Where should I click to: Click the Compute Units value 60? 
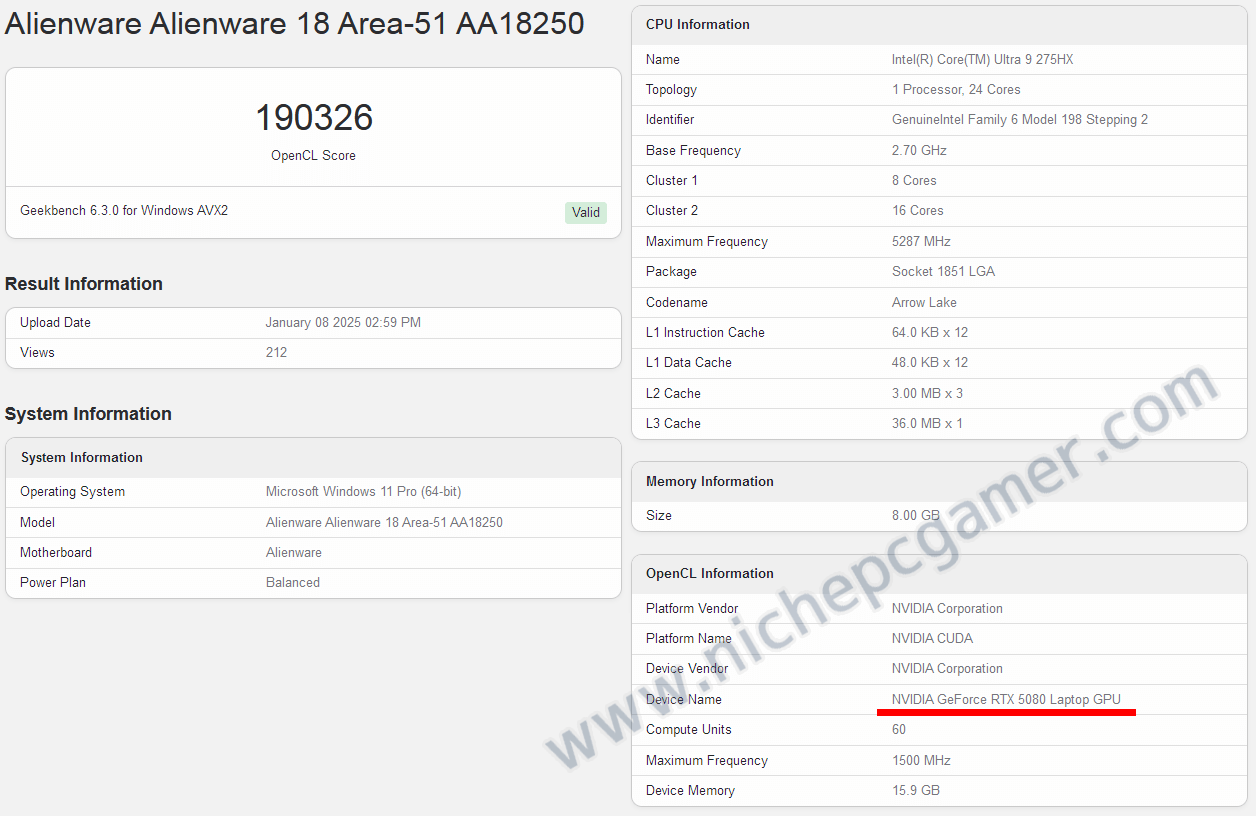click(x=899, y=730)
